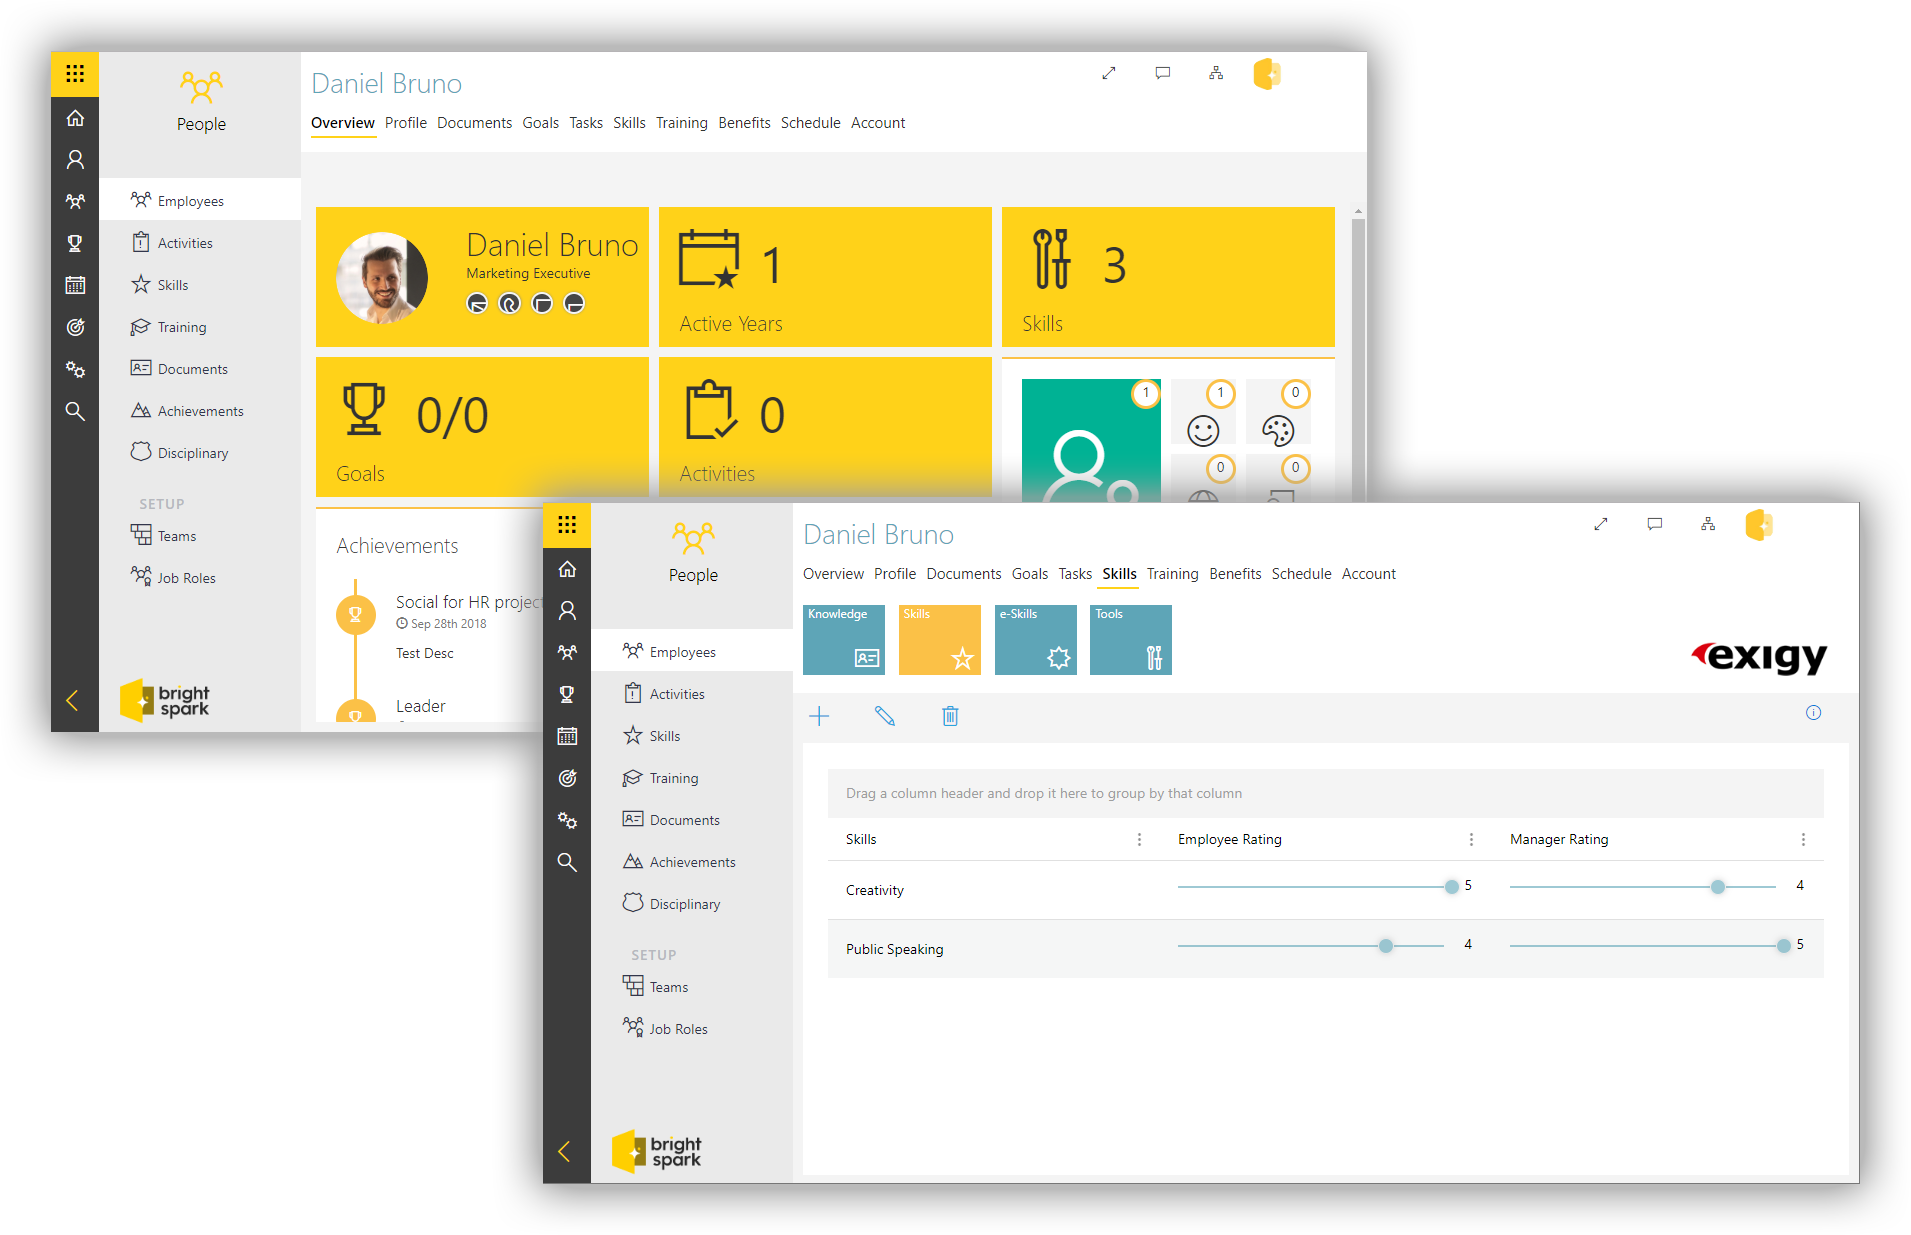Select the Creativity skill row

click(x=1325, y=890)
